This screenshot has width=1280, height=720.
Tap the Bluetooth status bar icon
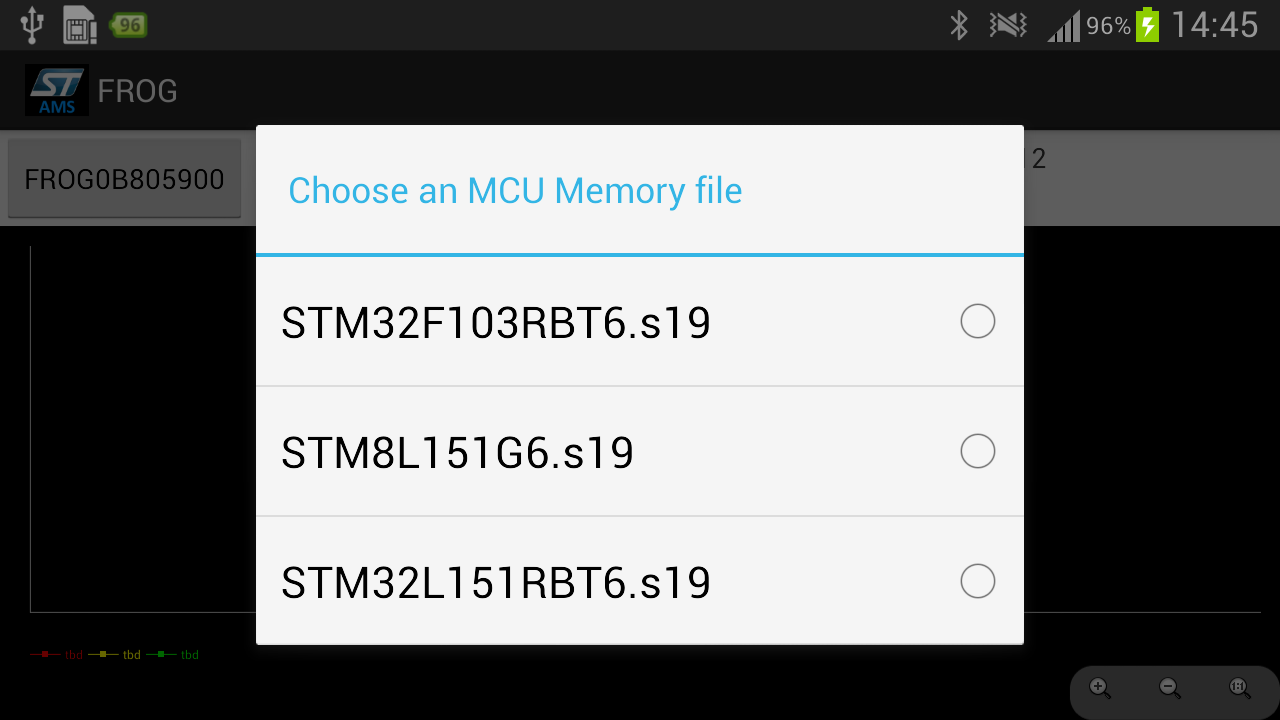(959, 25)
